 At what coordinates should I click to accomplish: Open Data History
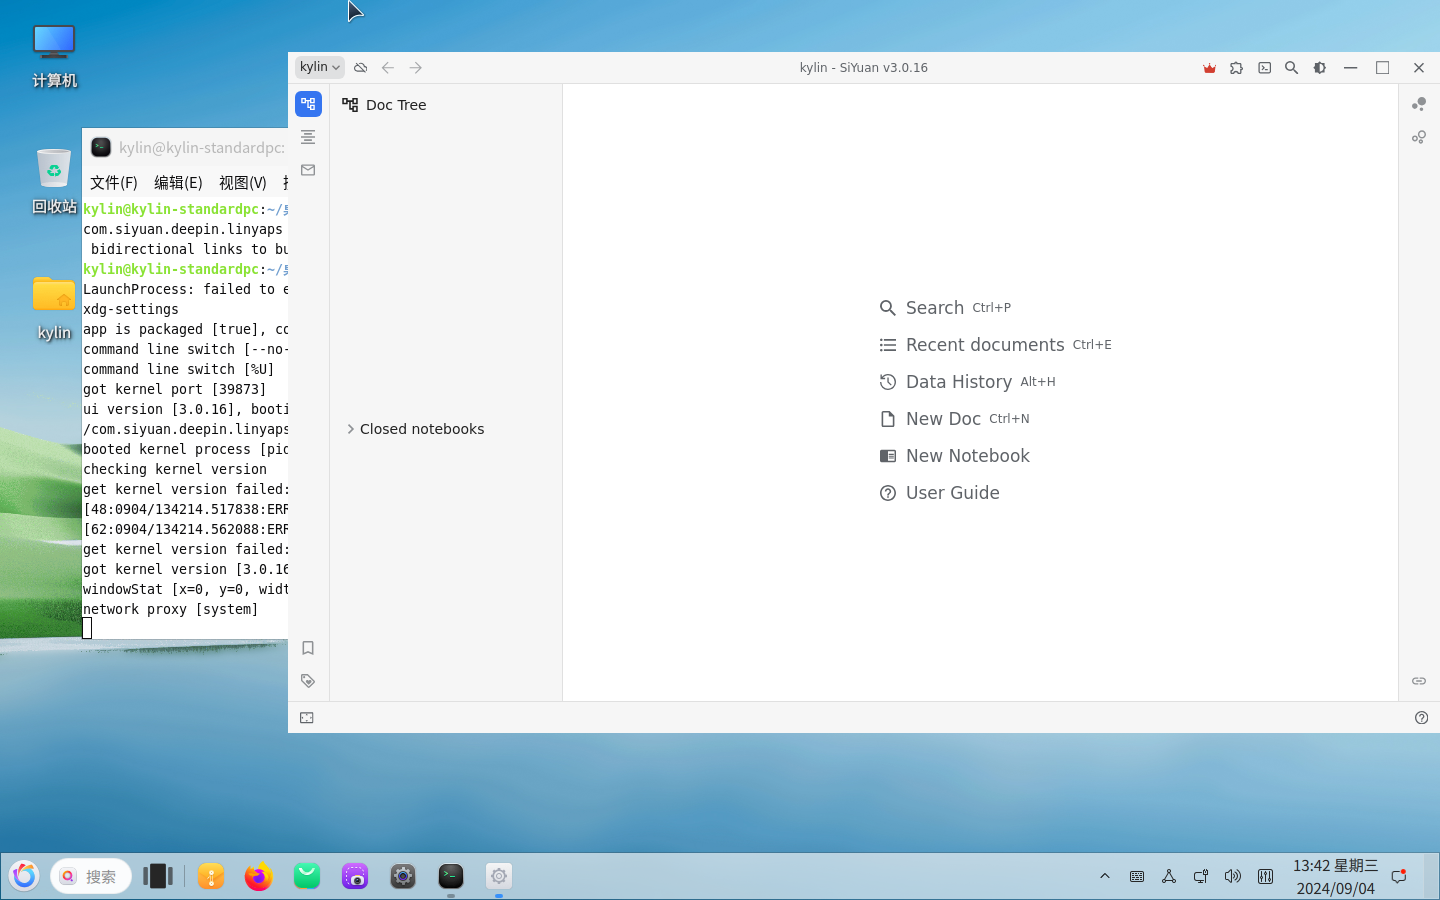click(x=967, y=382)
